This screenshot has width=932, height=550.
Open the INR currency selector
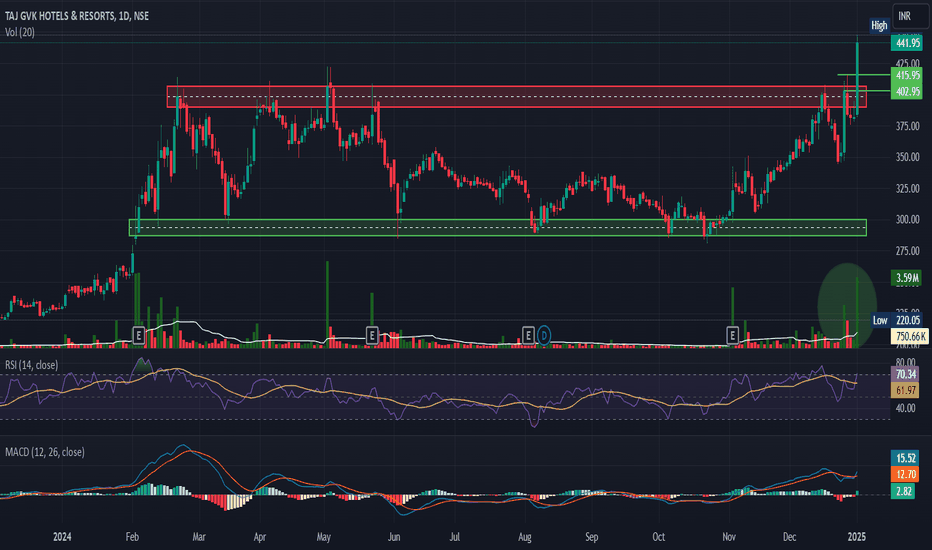909,16
